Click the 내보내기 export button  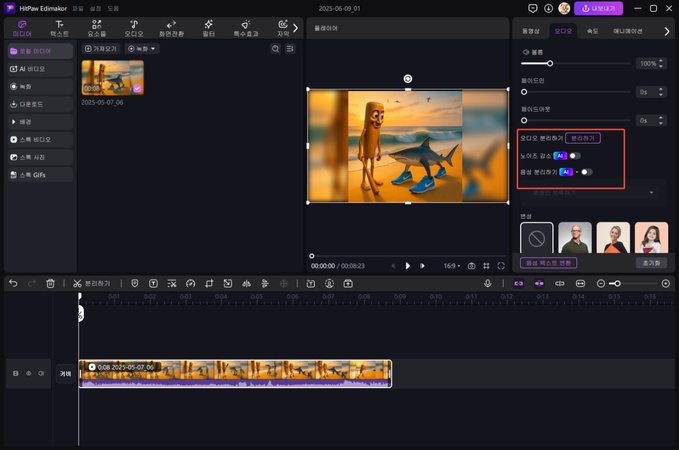pos(598,8)
